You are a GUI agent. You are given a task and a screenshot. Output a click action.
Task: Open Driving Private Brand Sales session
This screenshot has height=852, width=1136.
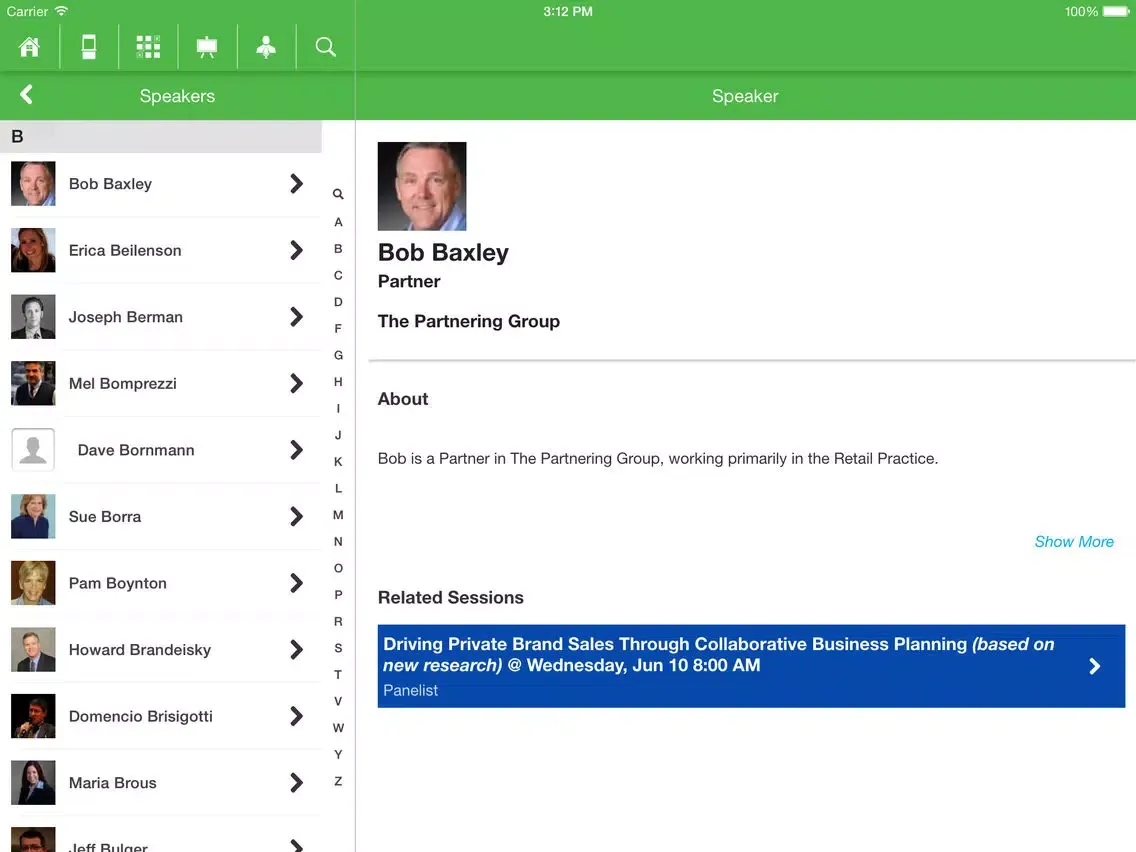pos(751,667)
